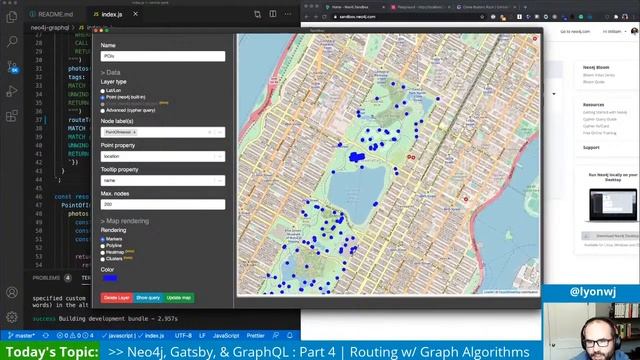The width and height of the screenshot is (640, 360).
Task: Open user name dropdown in sandbox page header
Action: click(x=614, y=31)
